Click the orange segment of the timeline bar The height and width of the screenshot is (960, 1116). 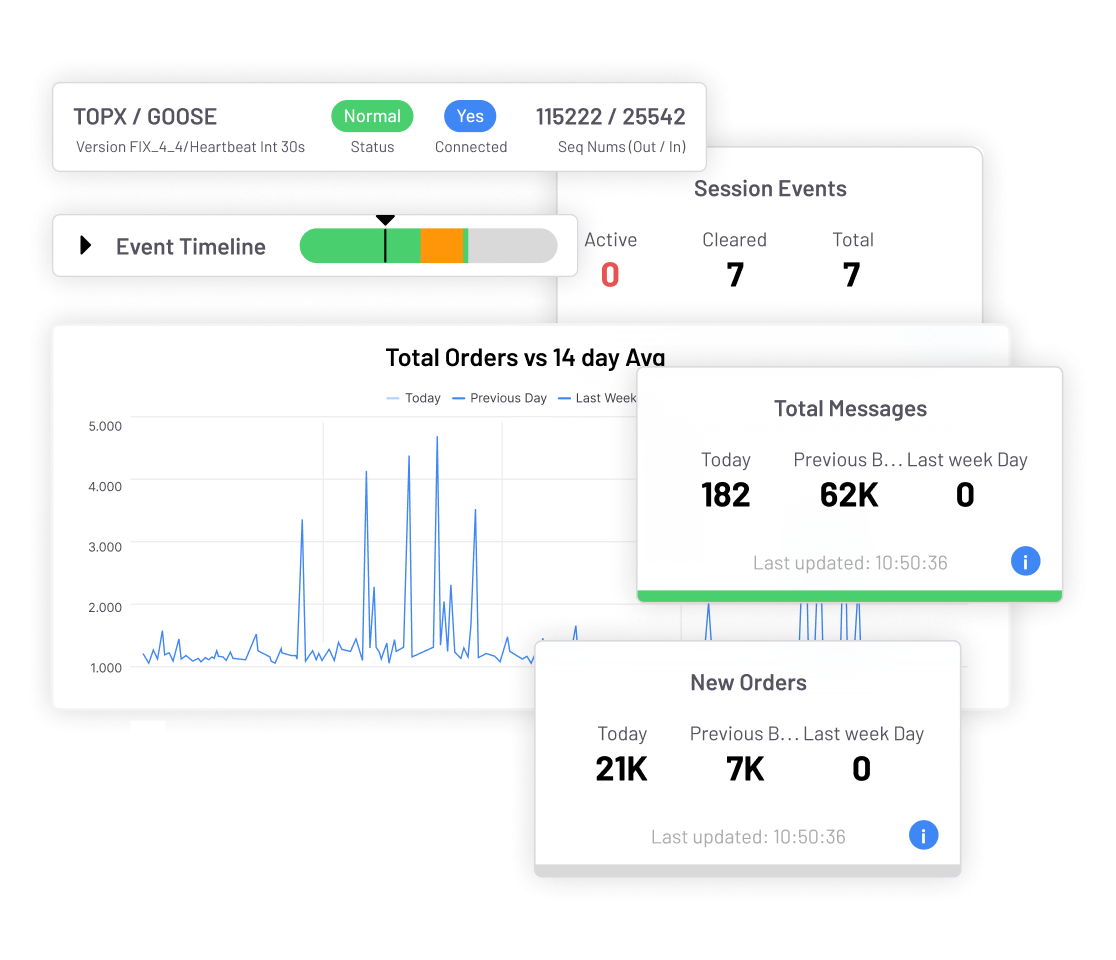(443, 244)
